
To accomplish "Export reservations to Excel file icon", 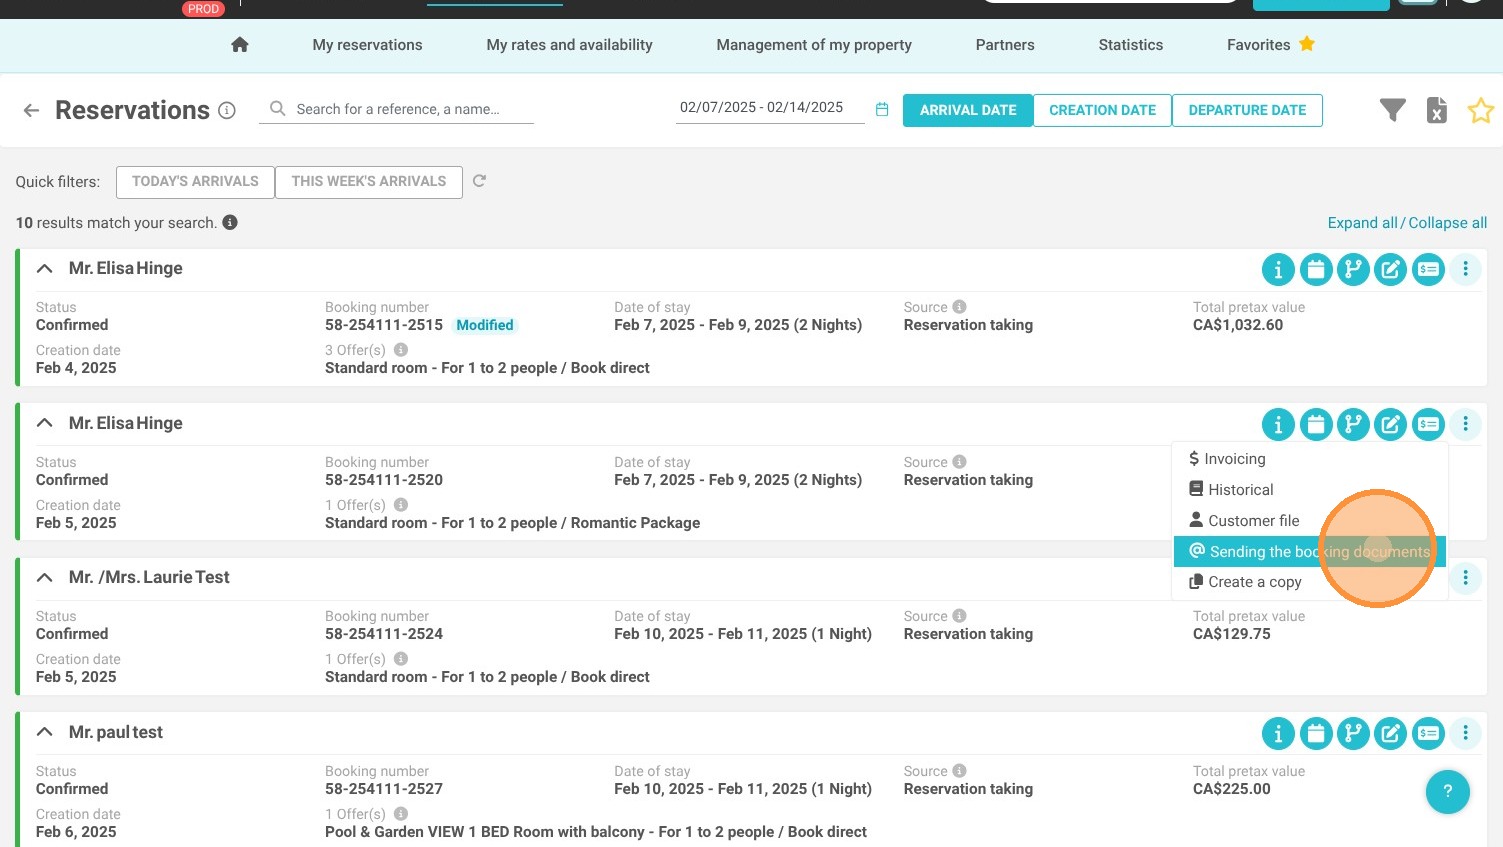I will (x=1437, y=110).
